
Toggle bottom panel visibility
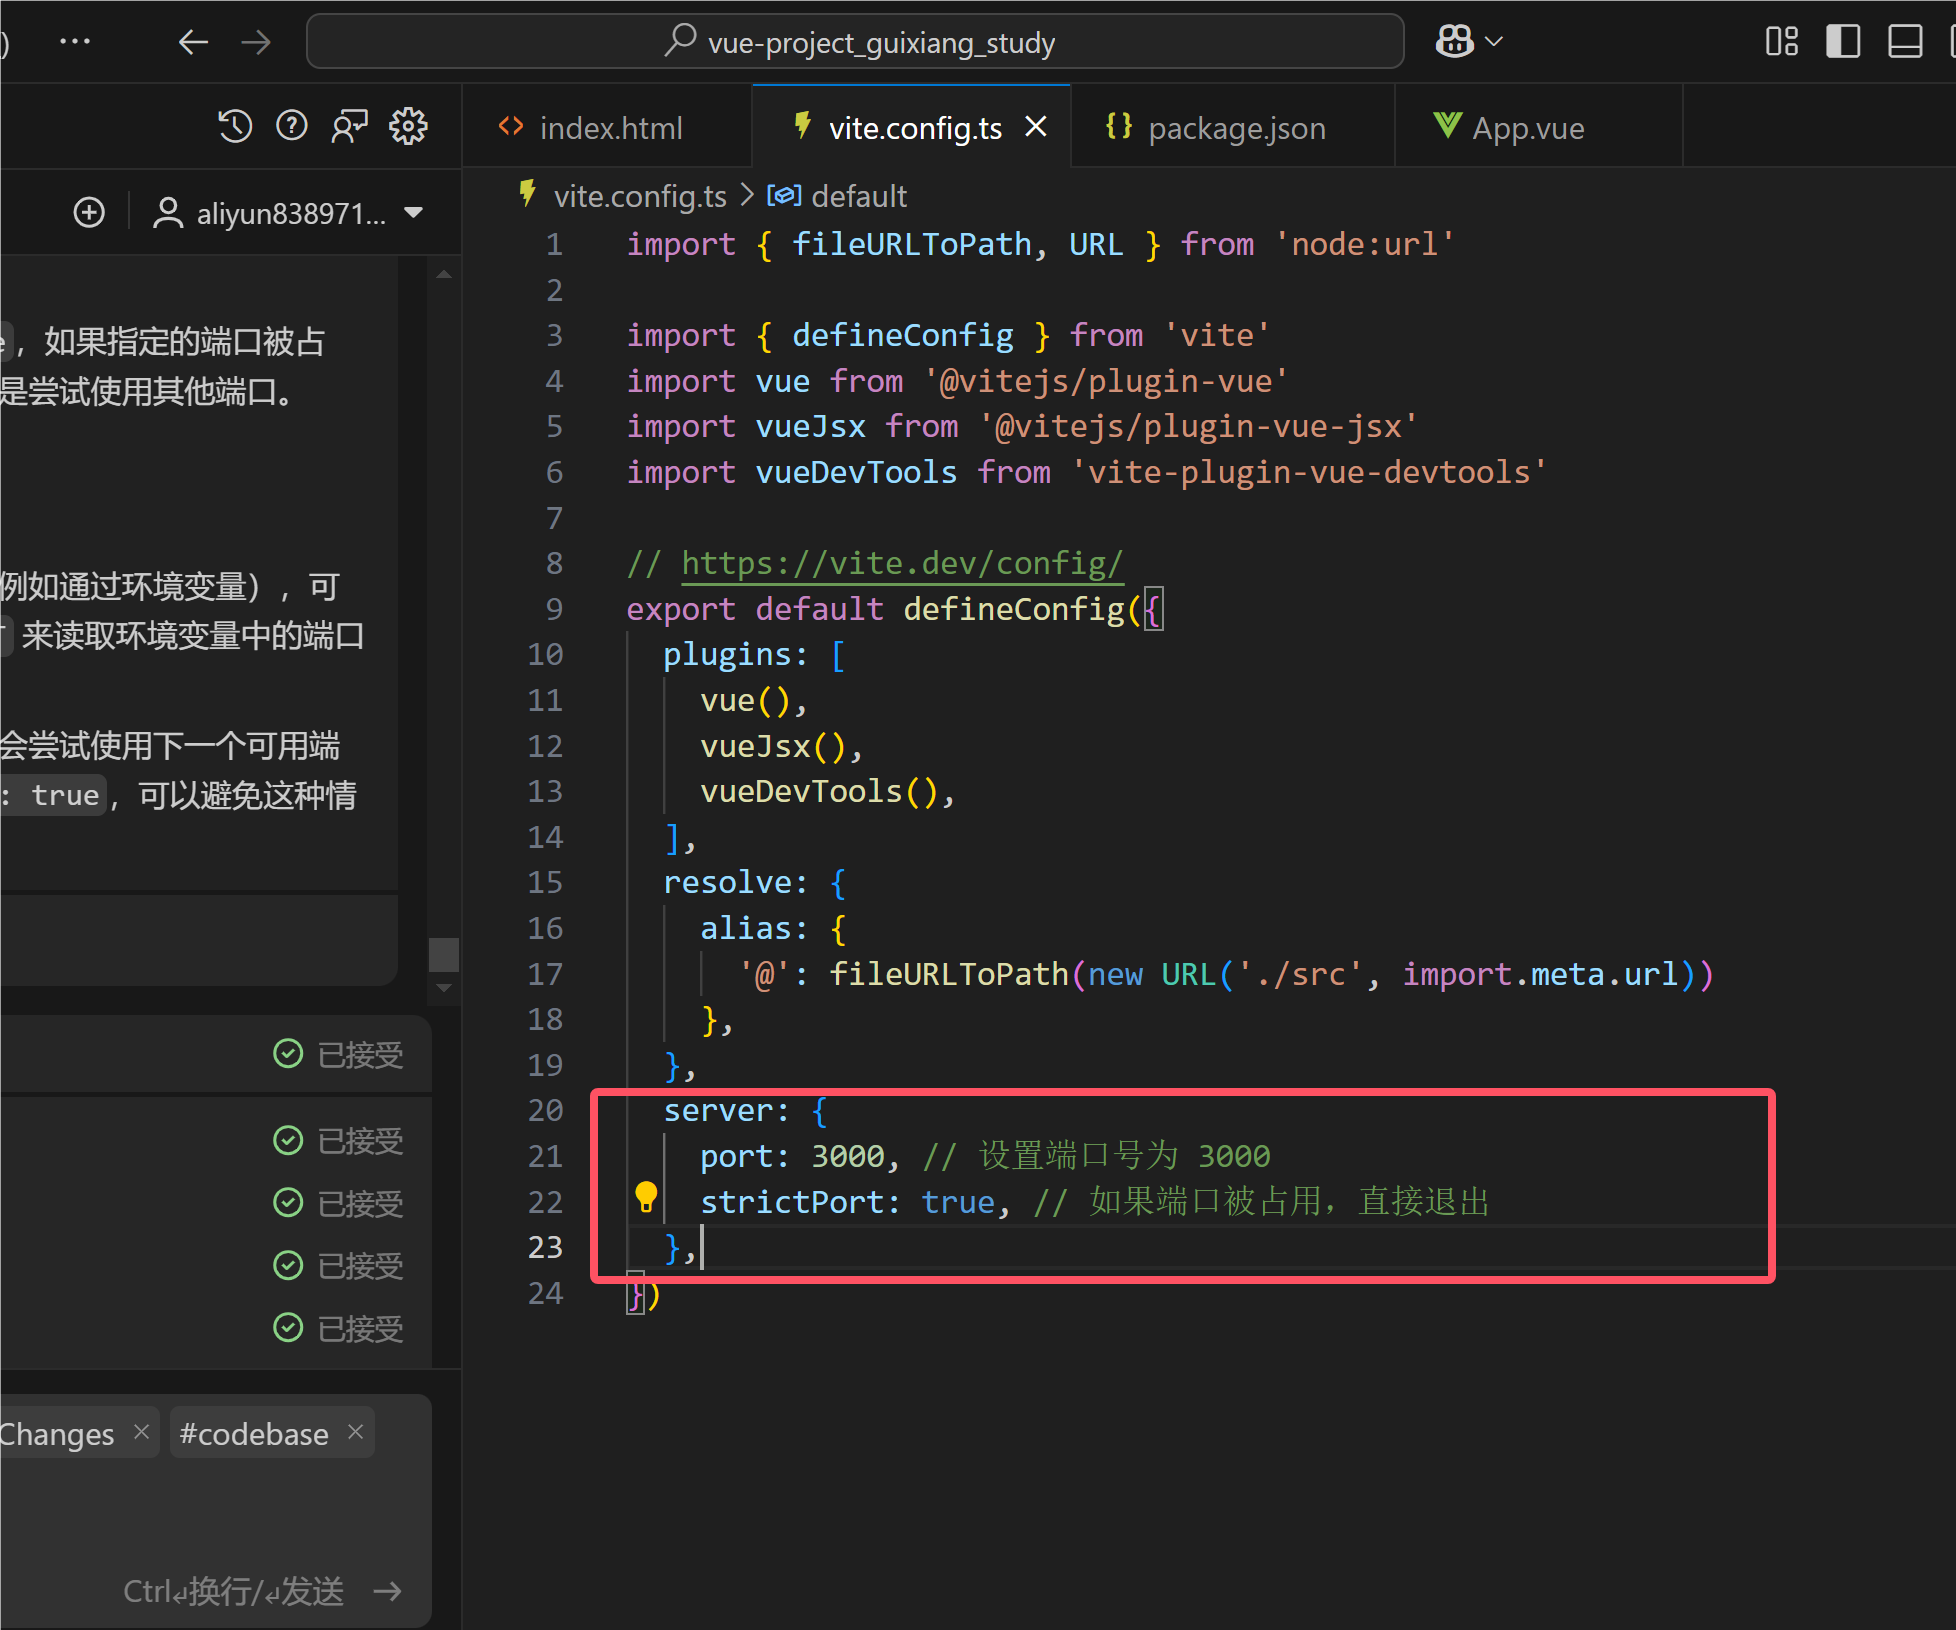click(1904, 42)
